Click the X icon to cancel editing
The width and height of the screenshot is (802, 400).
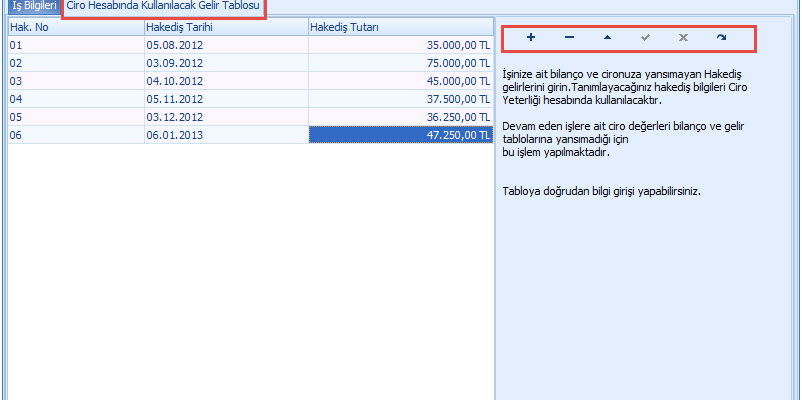[x=683, y=38]
